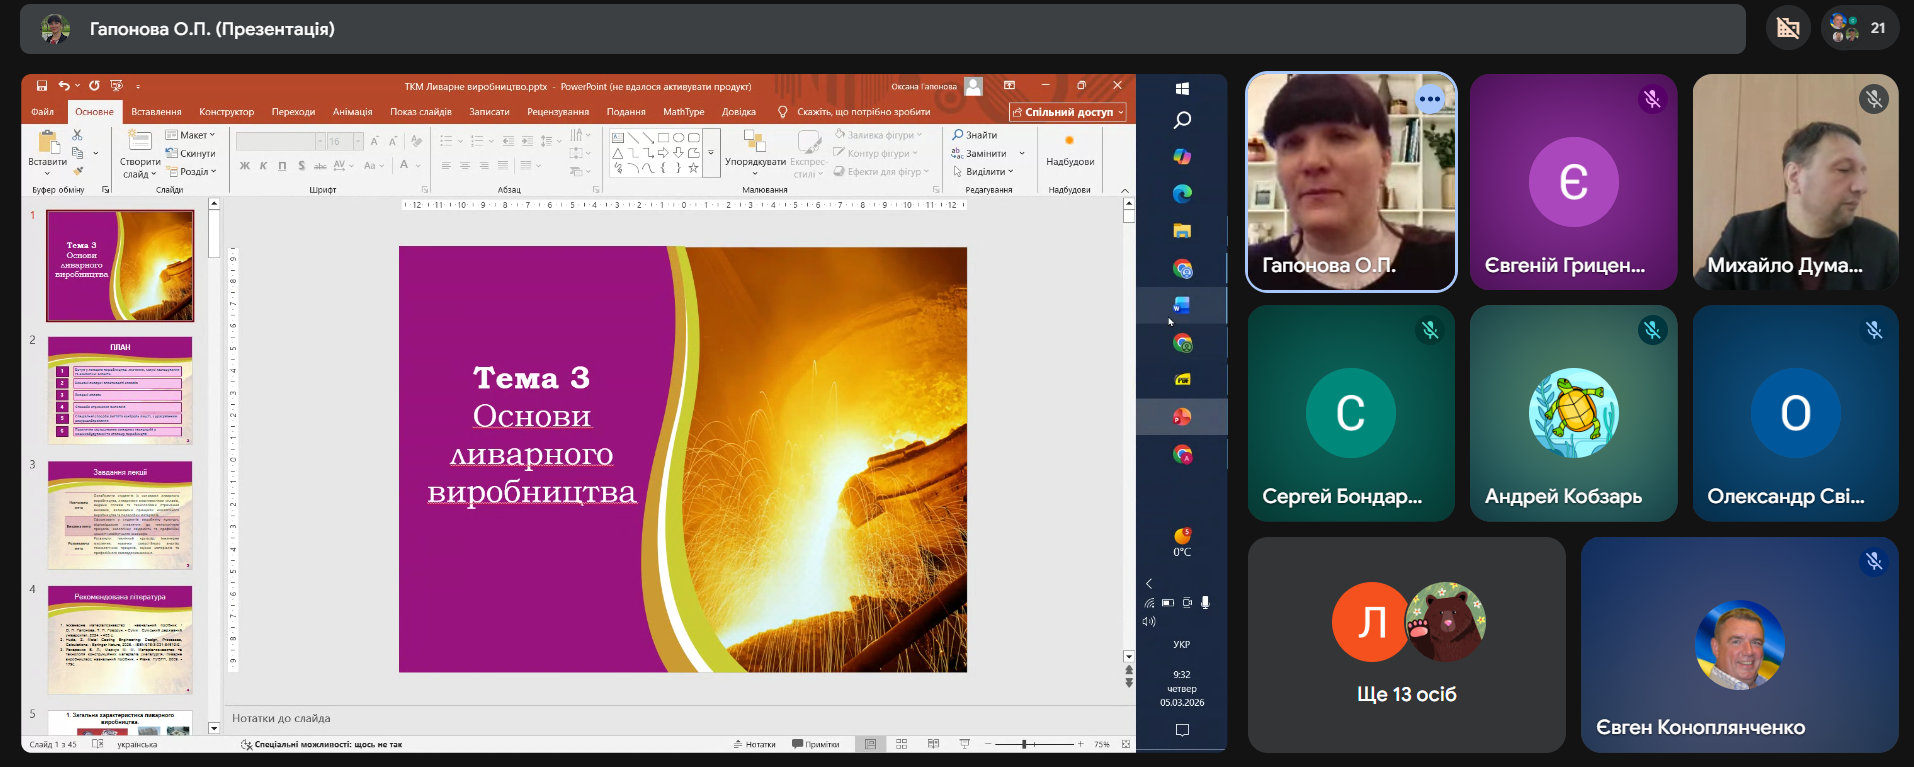Open the Вставлення ribbon tab
The height and width of the screenshot is (767, 1914).
(156, 112)
